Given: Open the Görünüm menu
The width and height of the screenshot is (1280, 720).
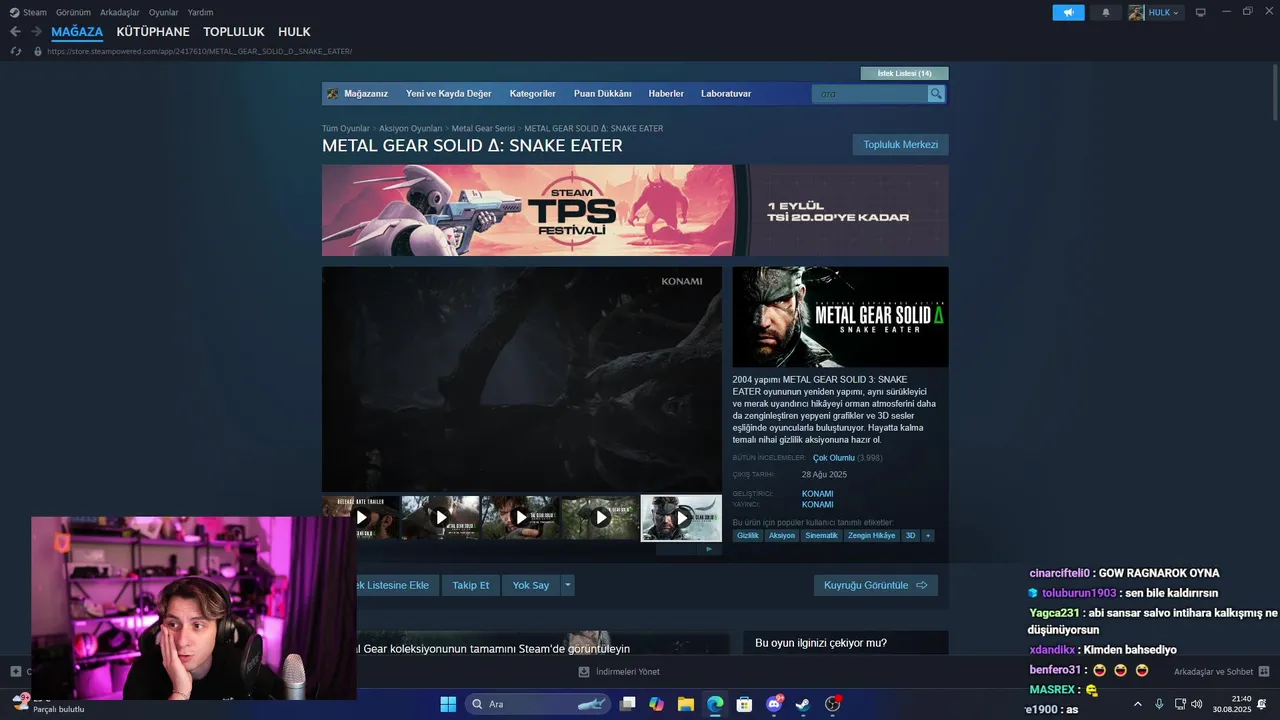Looking at the screenshot, I should click(x=73, y=12).
